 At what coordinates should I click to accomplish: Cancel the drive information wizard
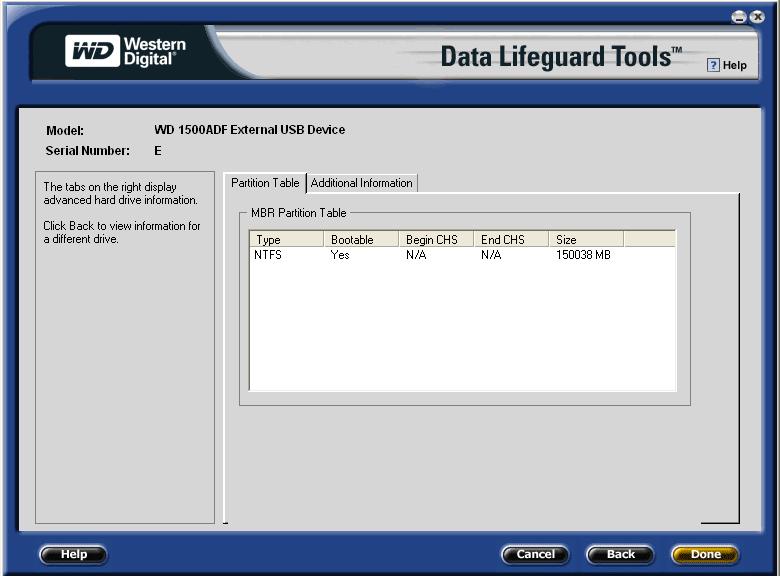535,555
